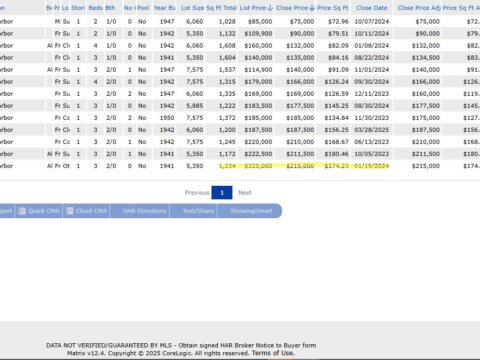Sort by the Close Date column
The image size is (480, 360).
point(372,8)
